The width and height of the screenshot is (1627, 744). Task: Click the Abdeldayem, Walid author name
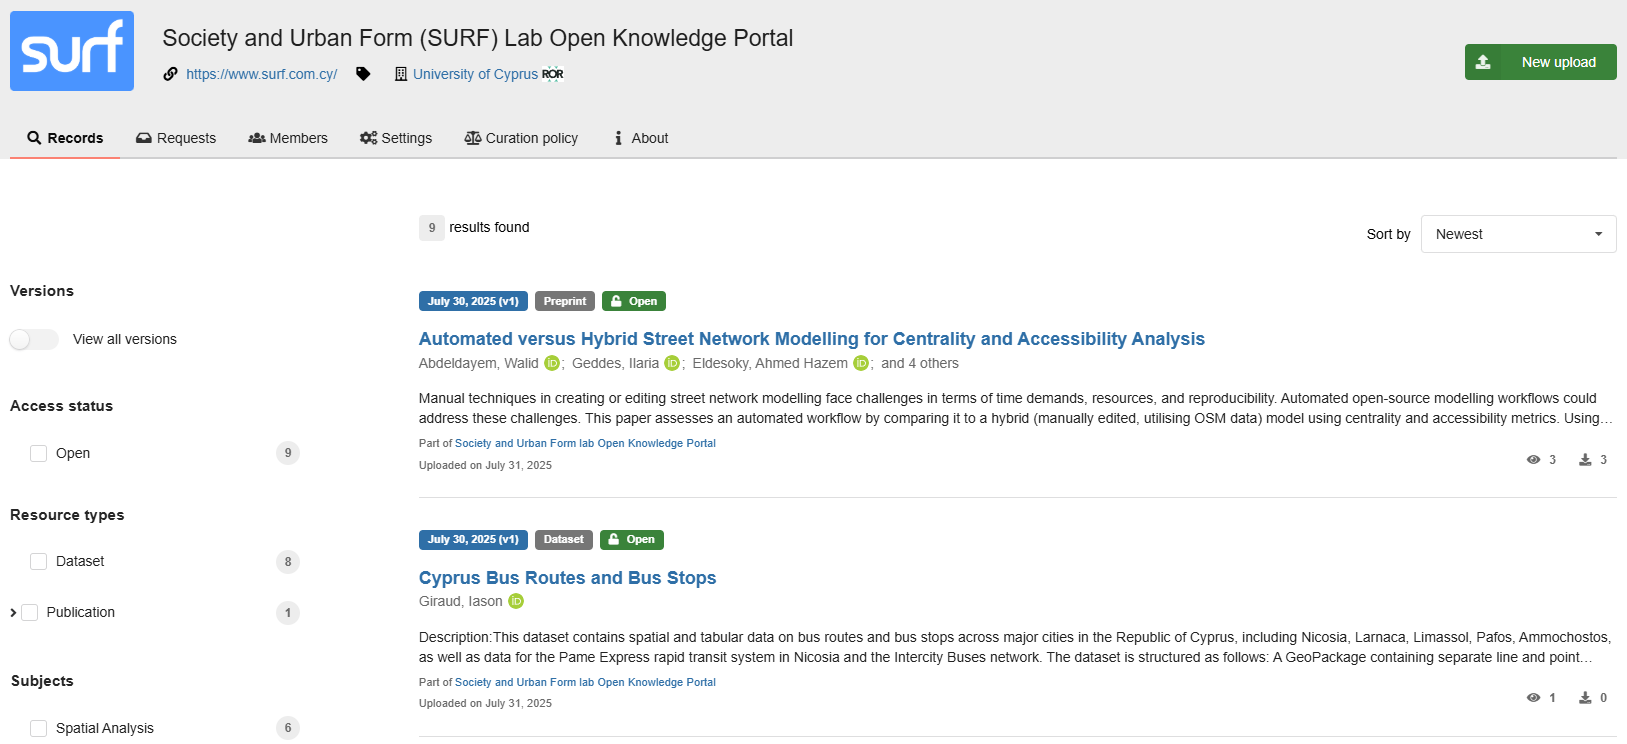(x=478, y=363)
